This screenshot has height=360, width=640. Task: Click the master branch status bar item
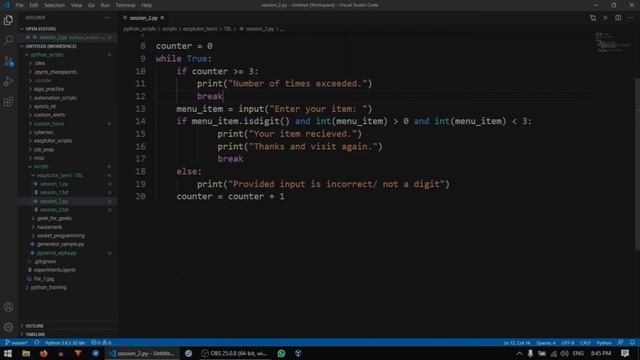16,342
